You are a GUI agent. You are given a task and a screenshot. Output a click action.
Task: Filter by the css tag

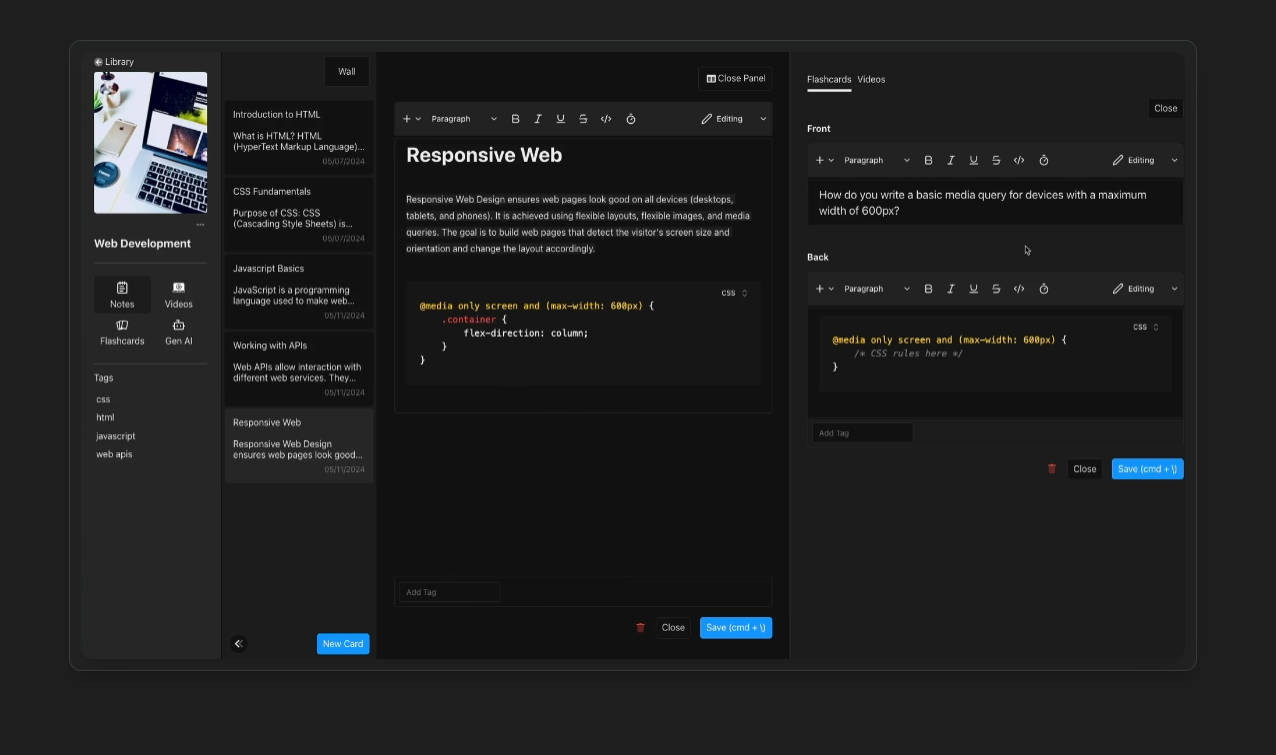103,399
